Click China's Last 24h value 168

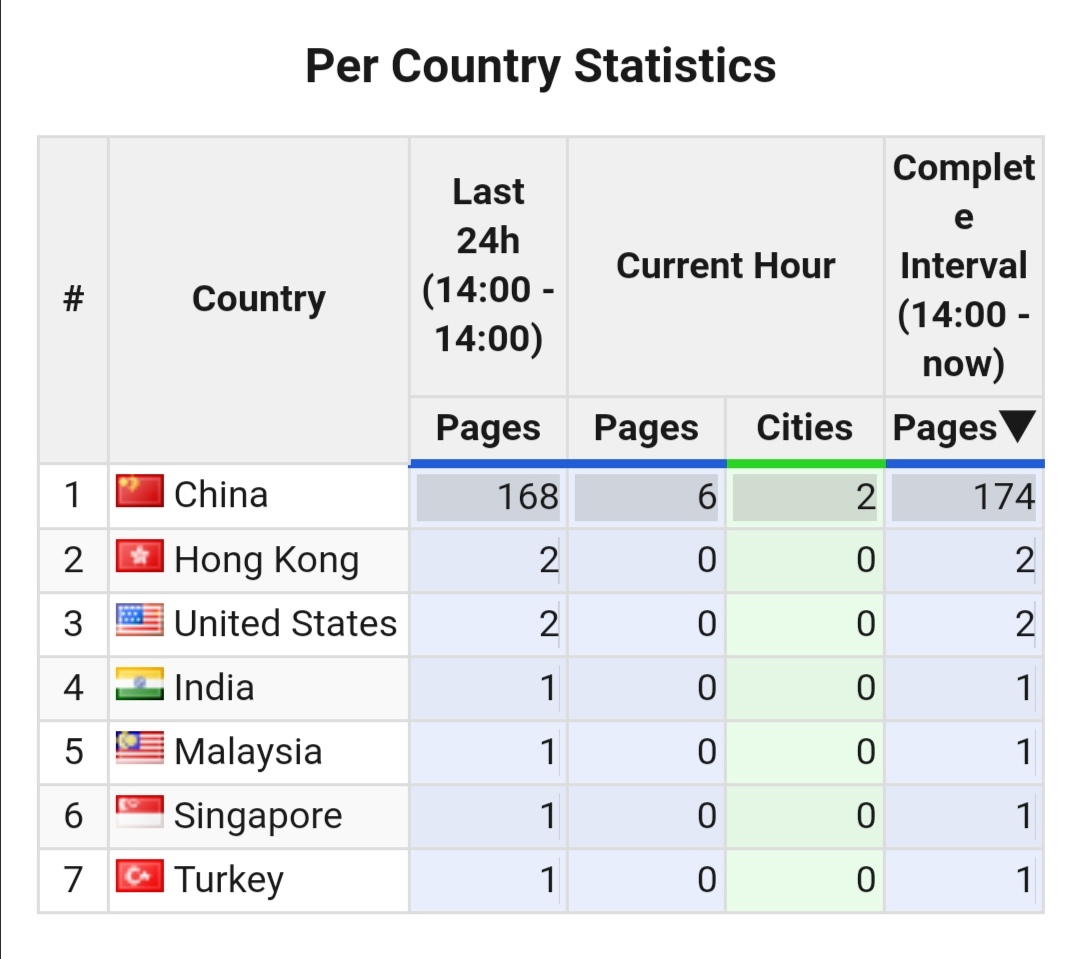click(528, 497)
